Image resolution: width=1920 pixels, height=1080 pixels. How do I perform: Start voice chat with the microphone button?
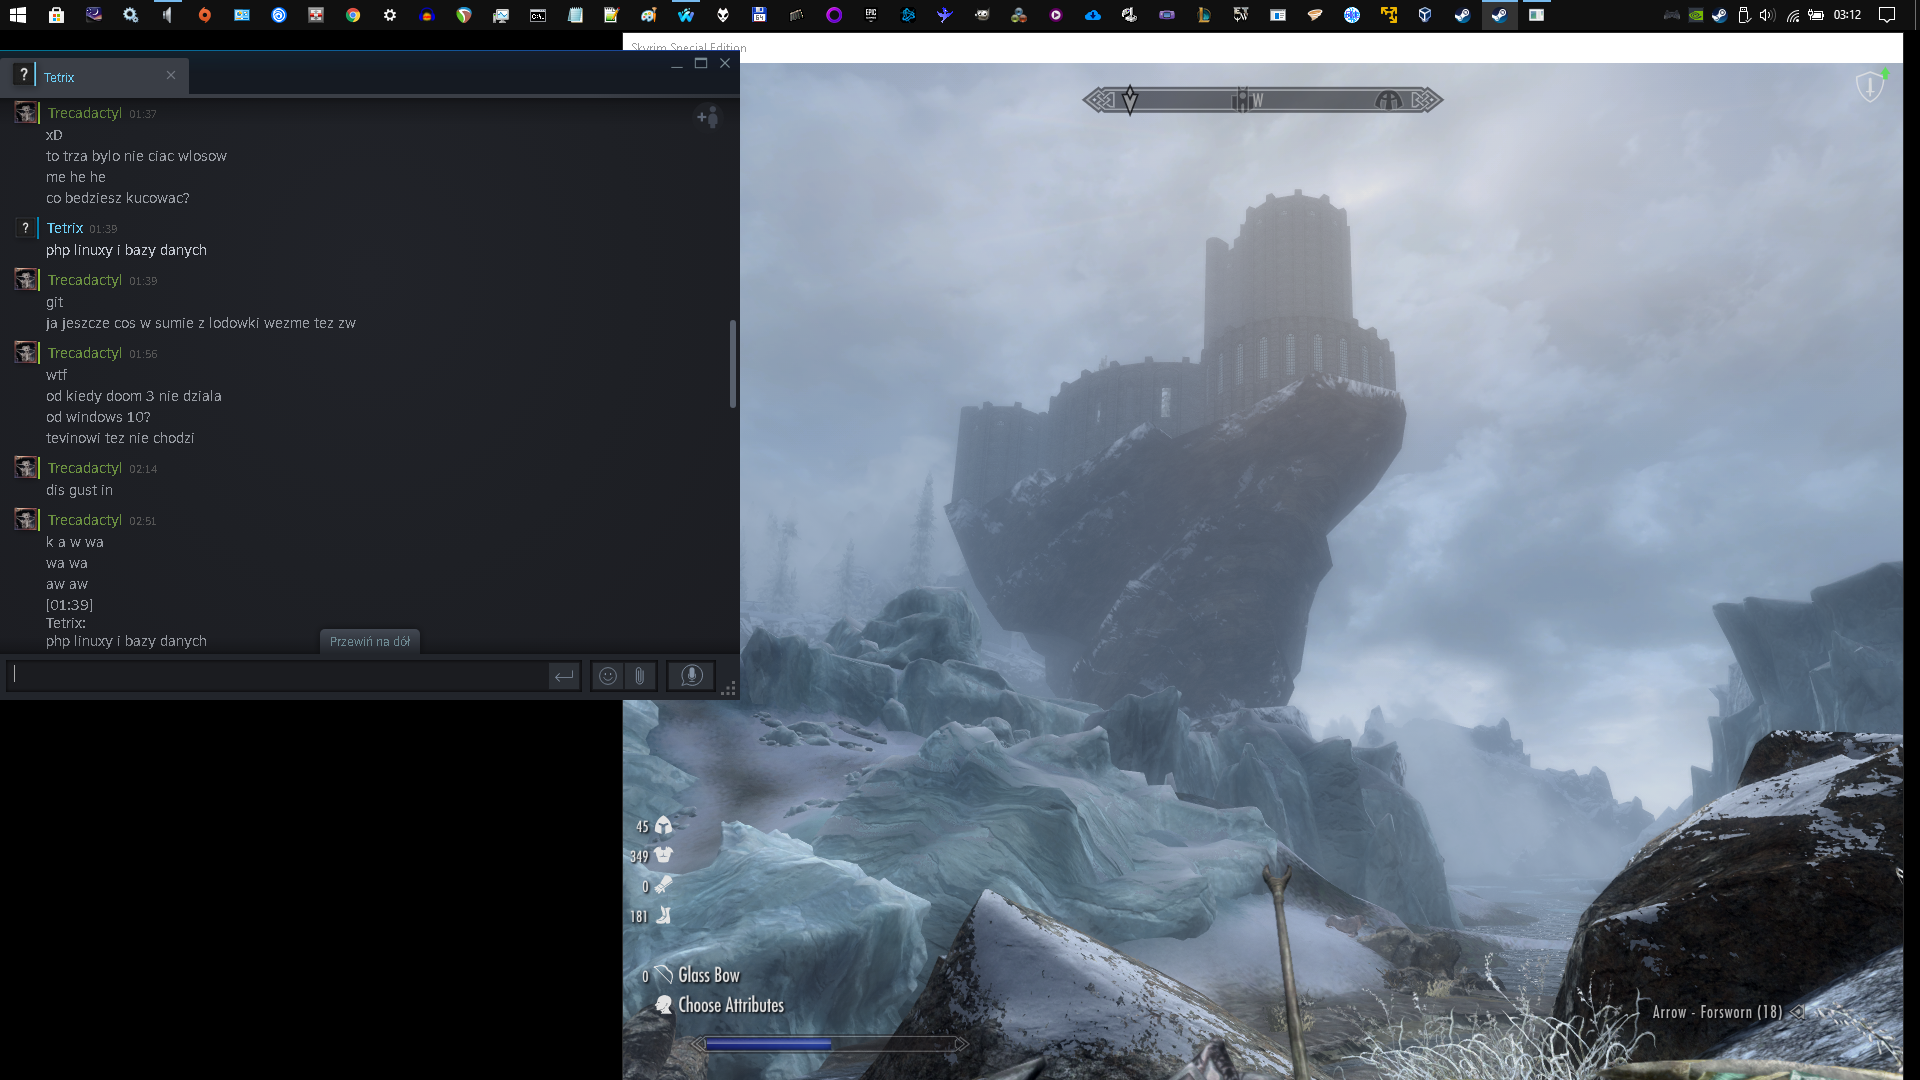pyautogui.click(x=691, y=676)
